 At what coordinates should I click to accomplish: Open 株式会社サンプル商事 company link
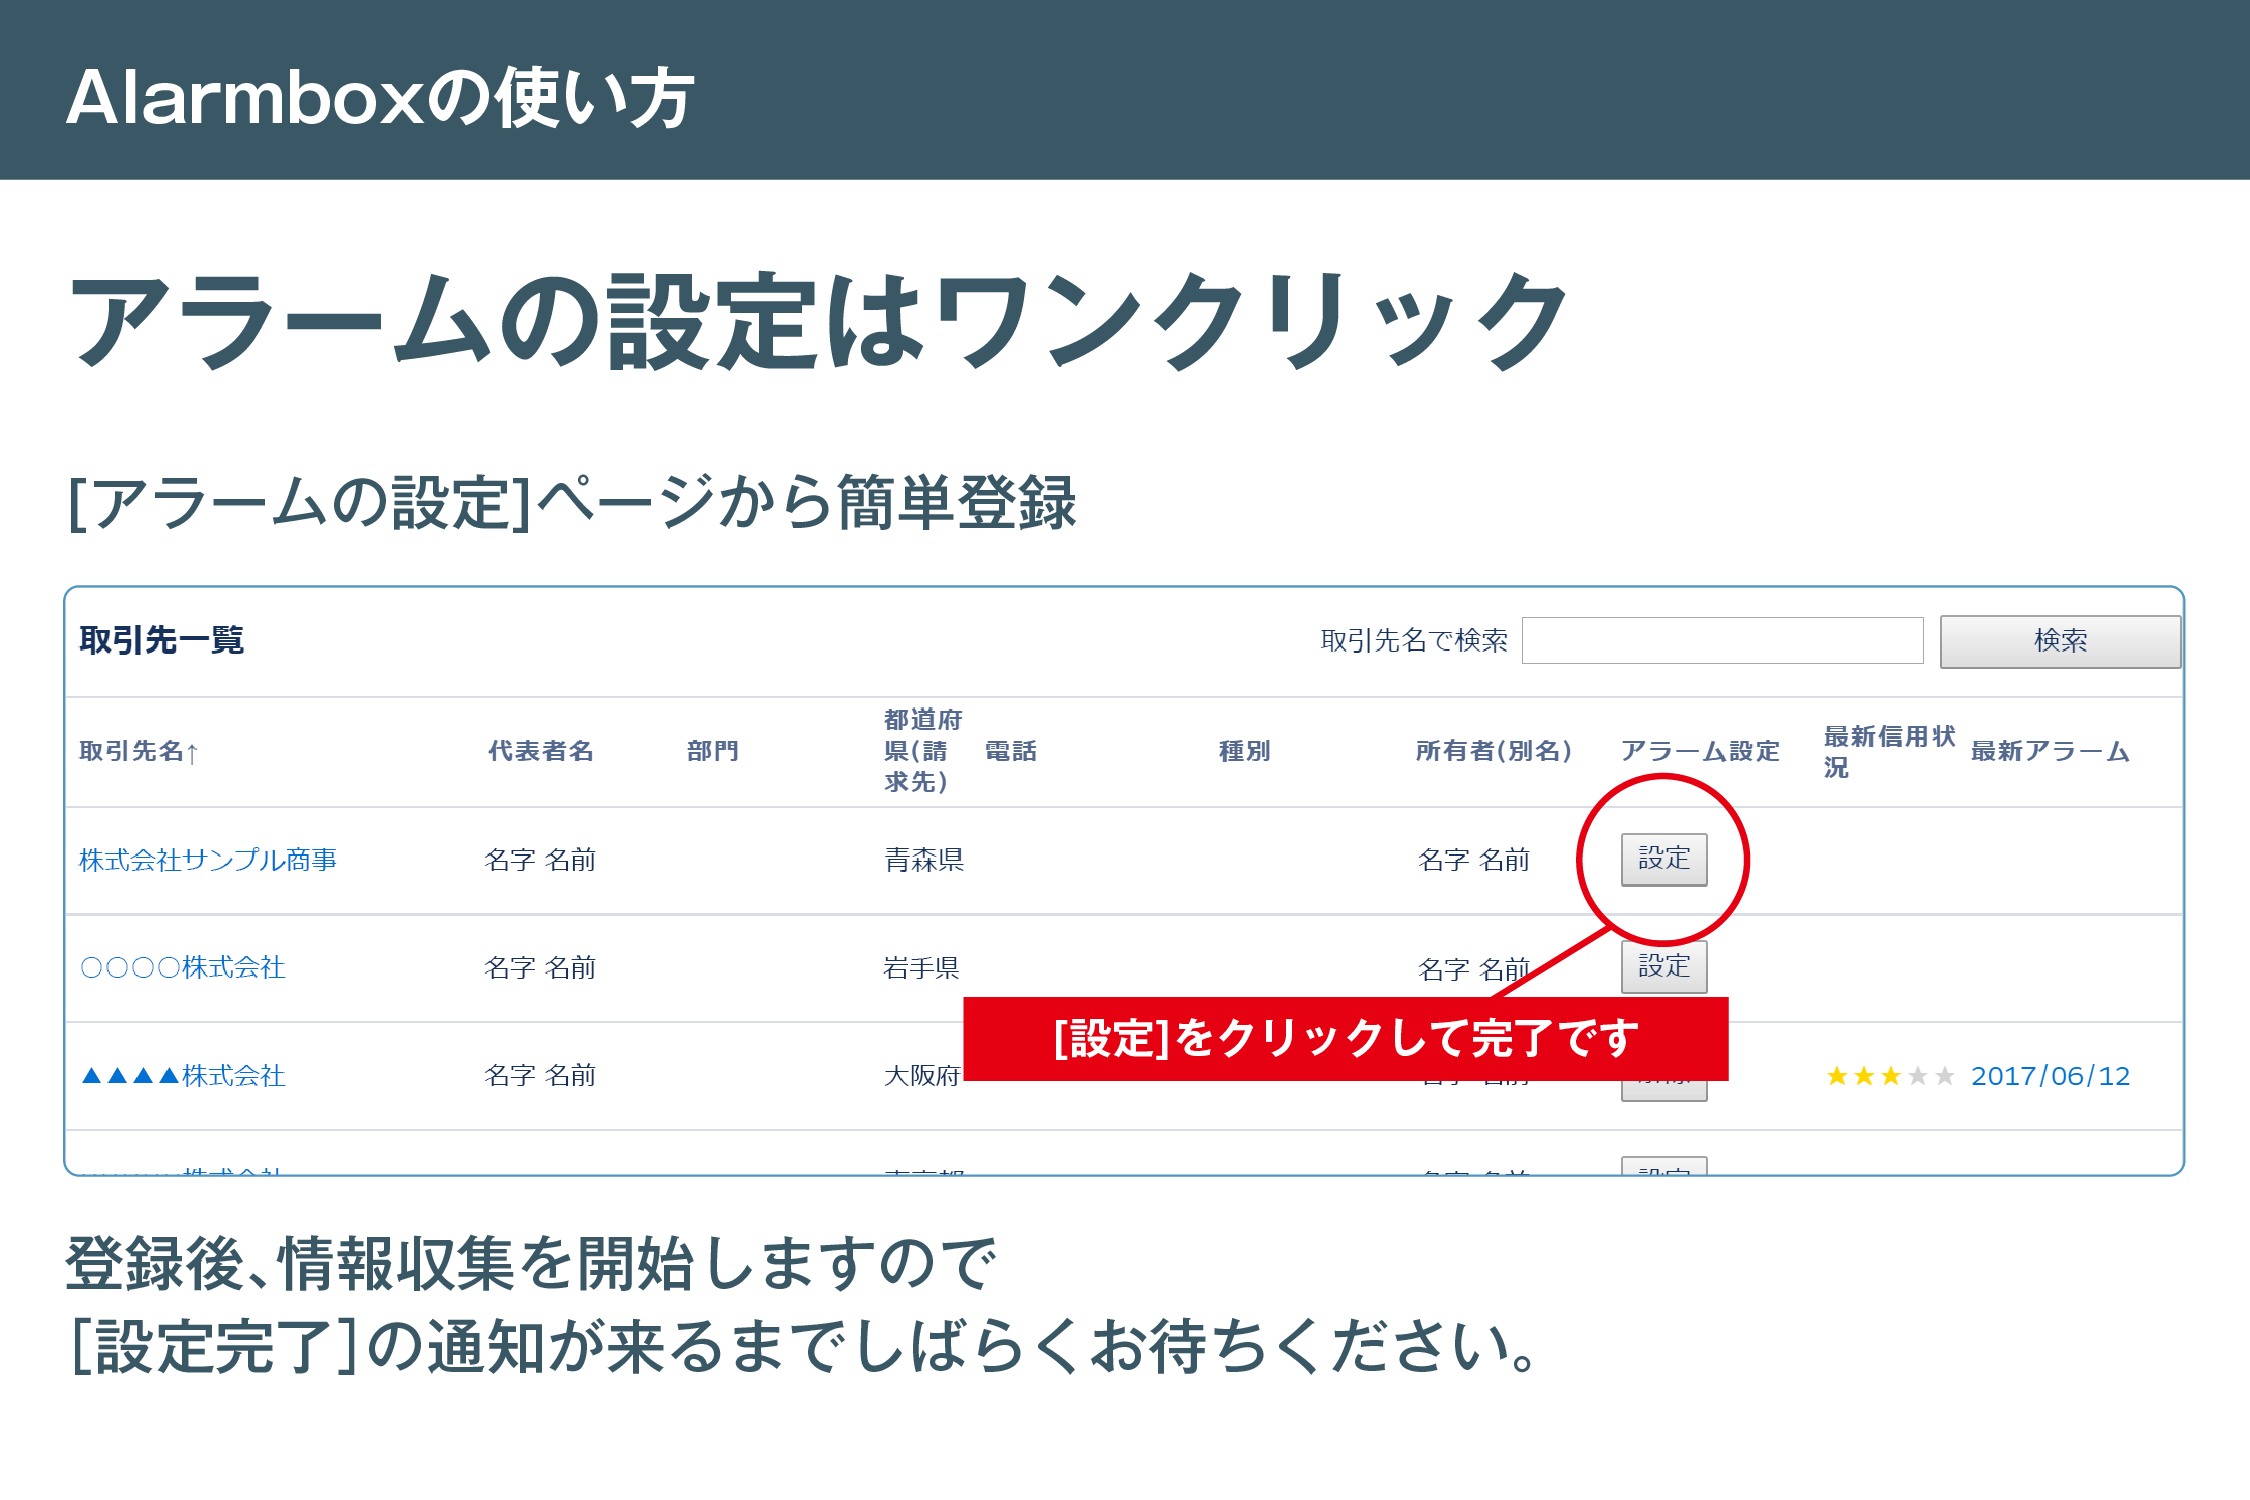(x=208, y=860)
